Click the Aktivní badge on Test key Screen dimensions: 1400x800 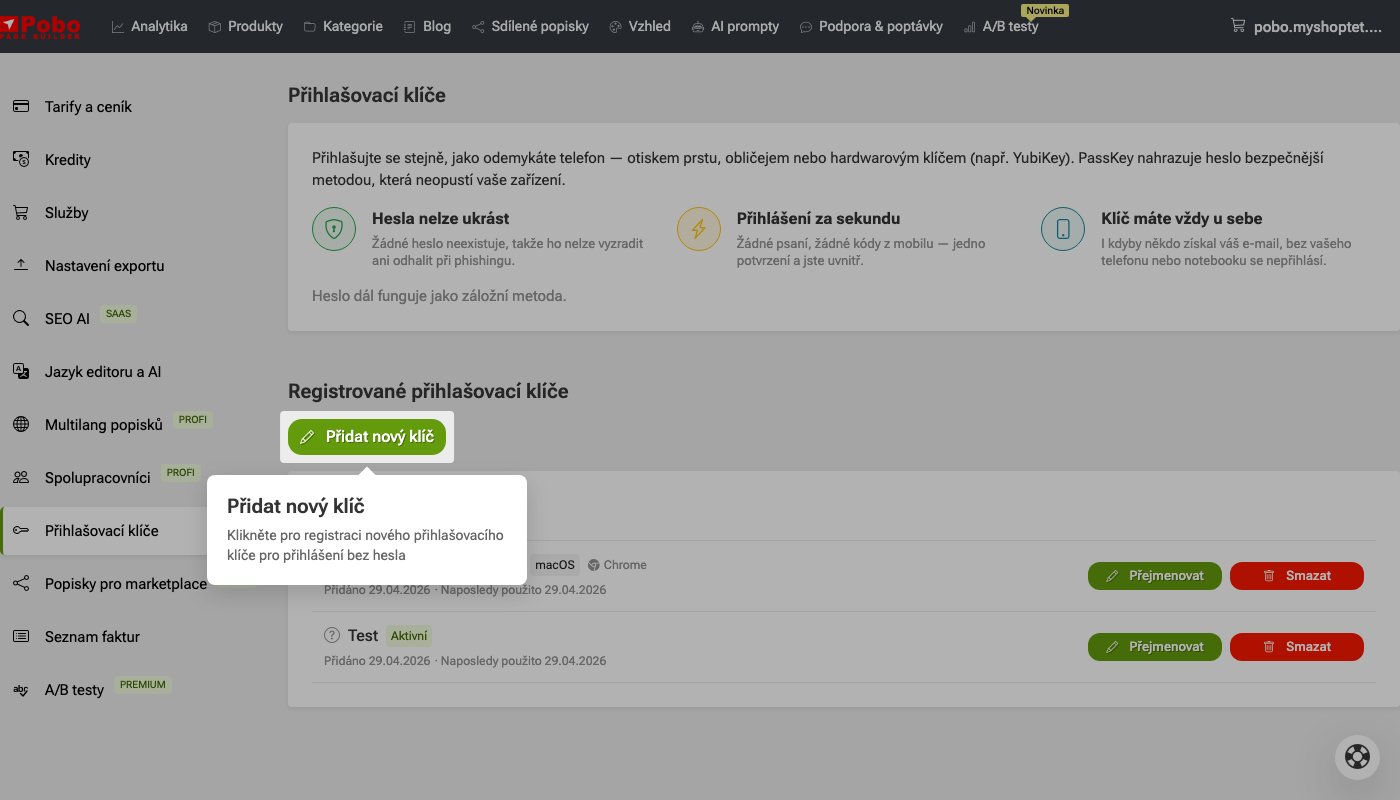(x=409, y=635)
